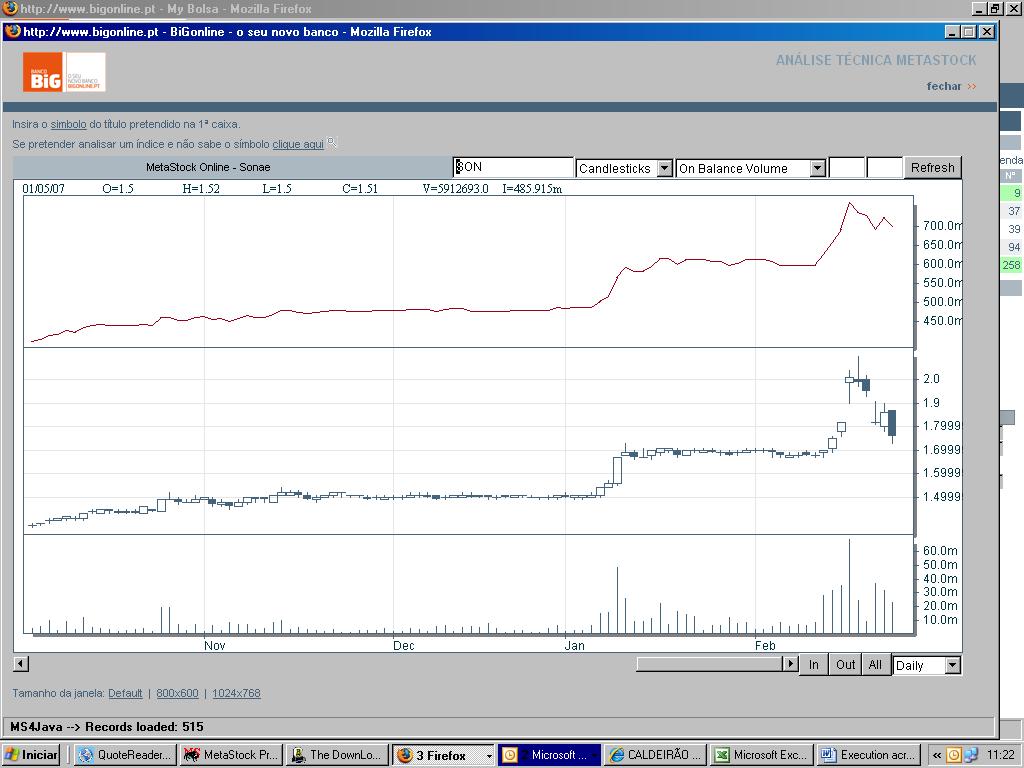This screenshot has height=768, width=1024.
Task: Expand the On Balance Volume indicator dropdown
Action: [818, 168]
